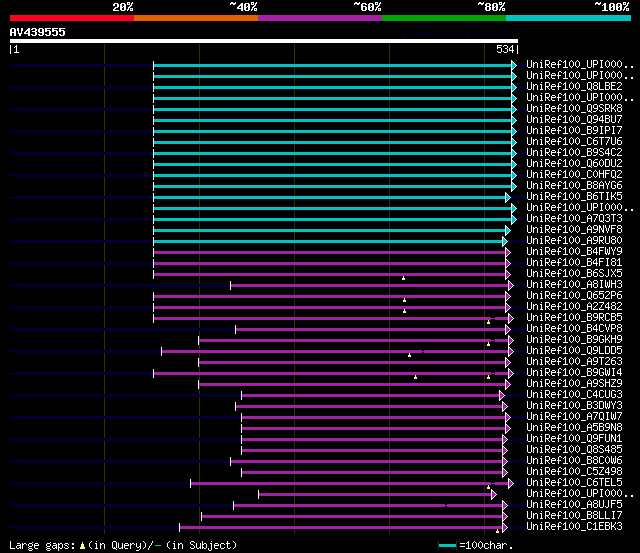Viewport: 640px width, 553px height.
Task: Click the cyan alignment bar for A7Q3T3
Action: 333,220
